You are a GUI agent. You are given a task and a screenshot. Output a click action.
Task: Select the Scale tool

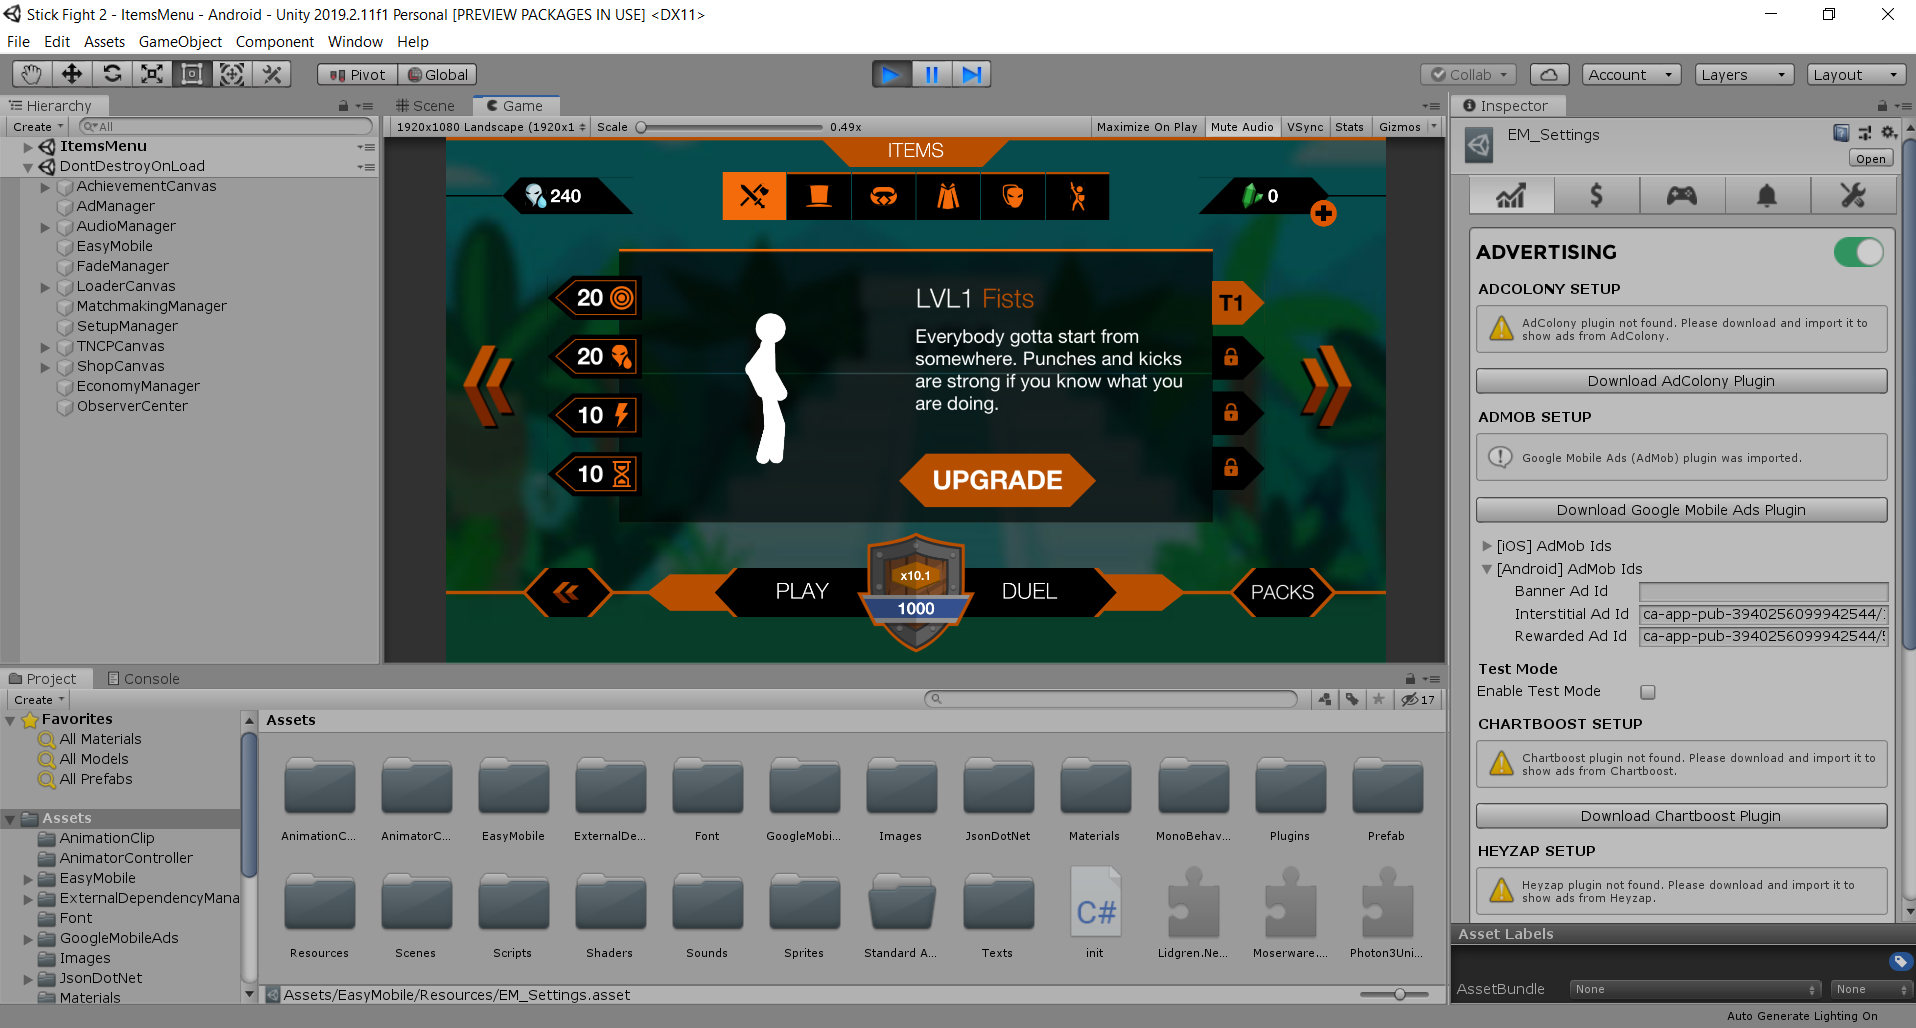click(152, 74)
